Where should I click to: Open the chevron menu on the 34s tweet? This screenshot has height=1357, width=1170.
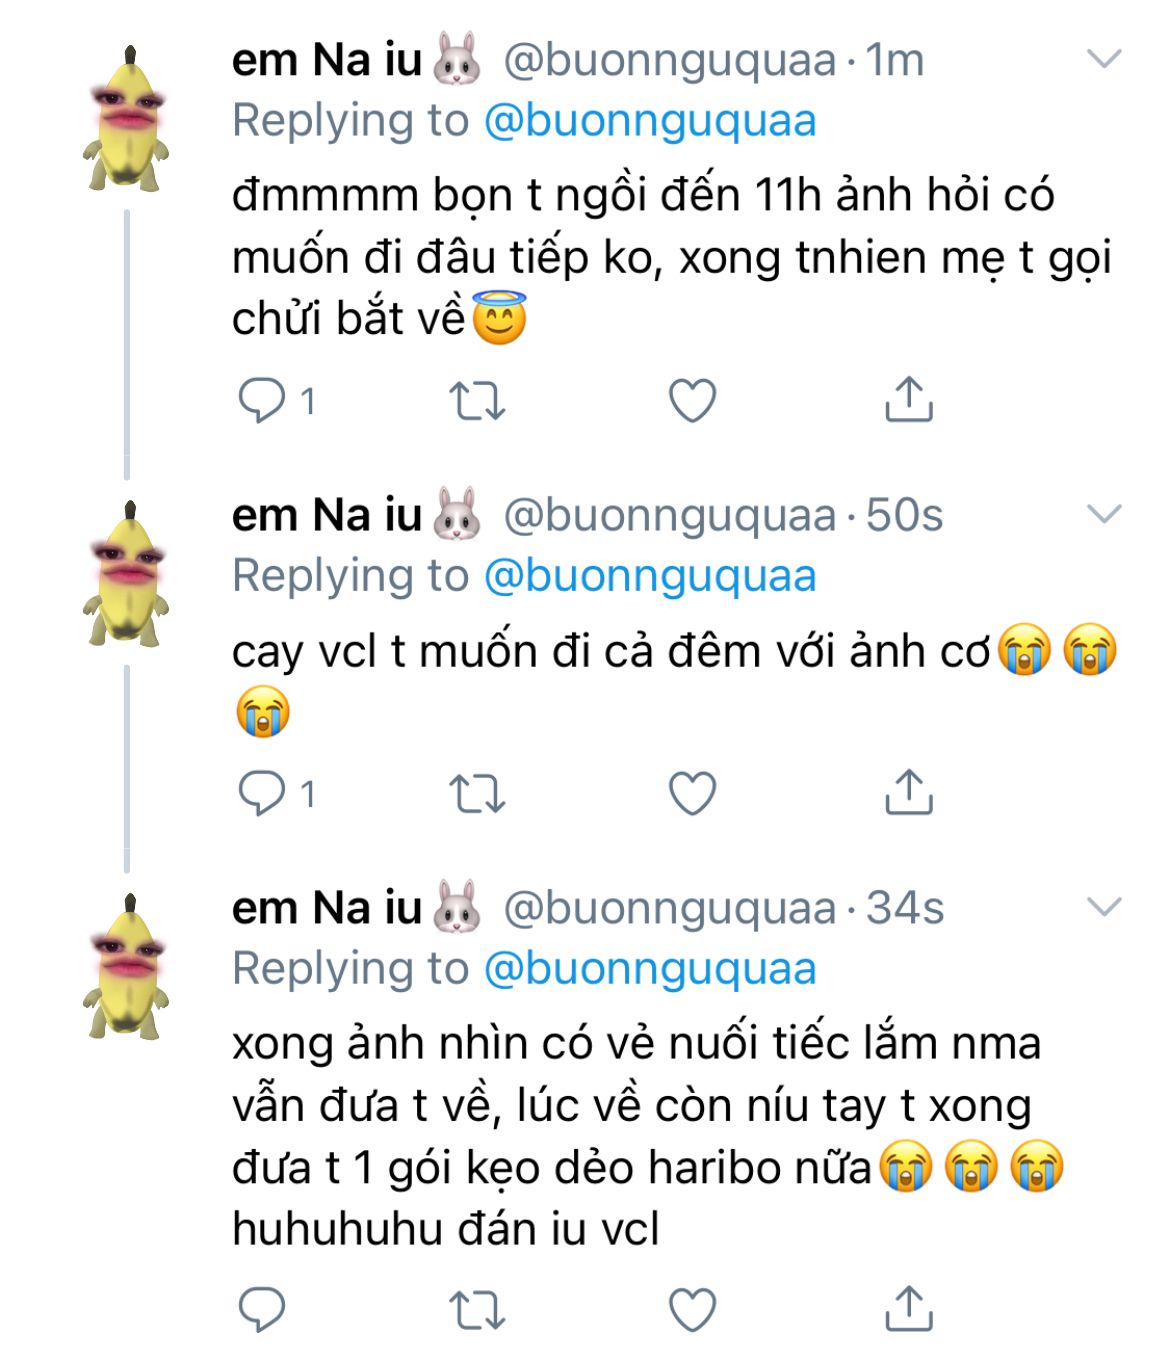pyautogui.click(x=1103, y=908)
